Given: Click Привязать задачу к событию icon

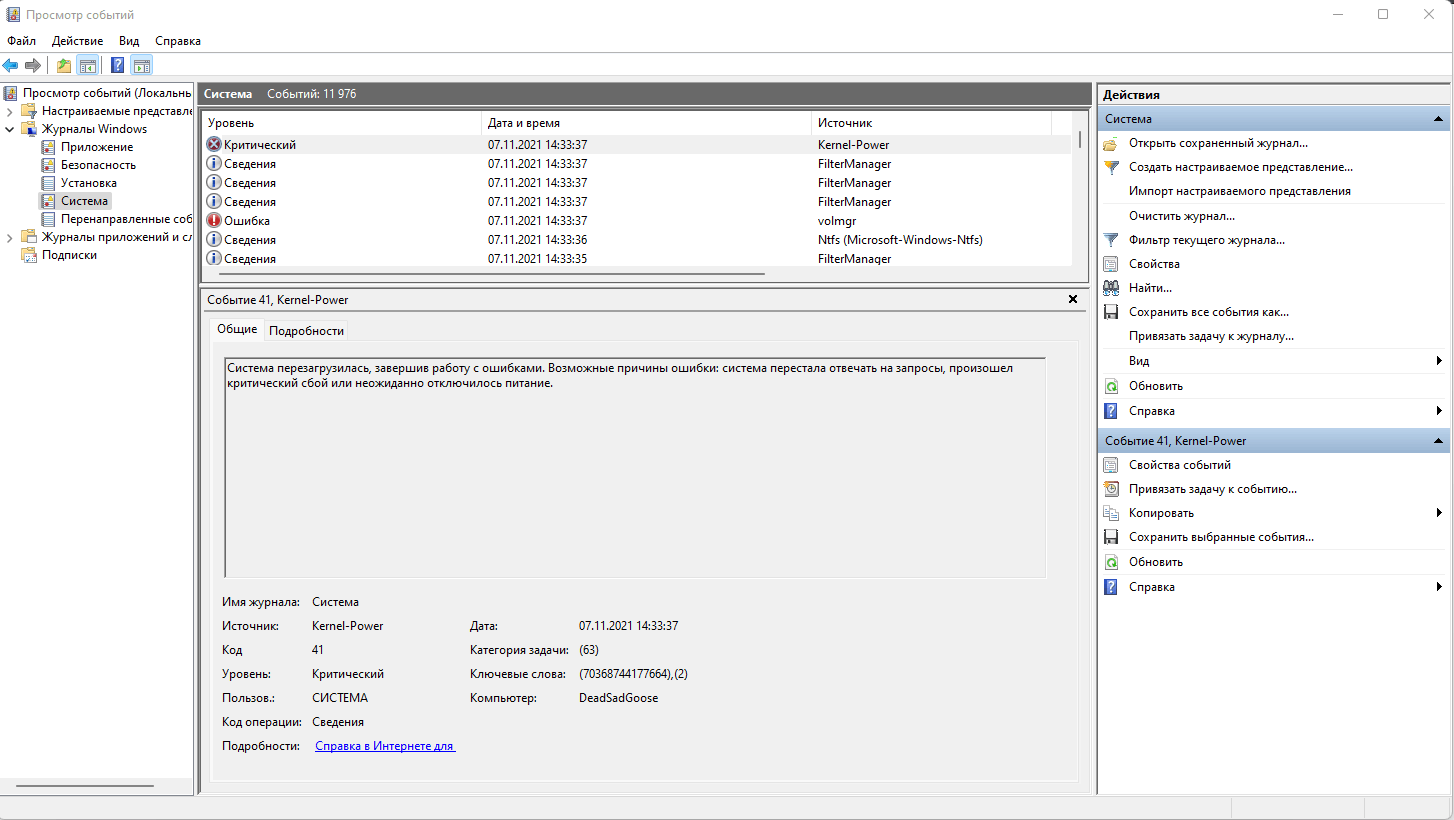Looking at the screenshot, I should pyautogui.click(x=1110, y=489).
